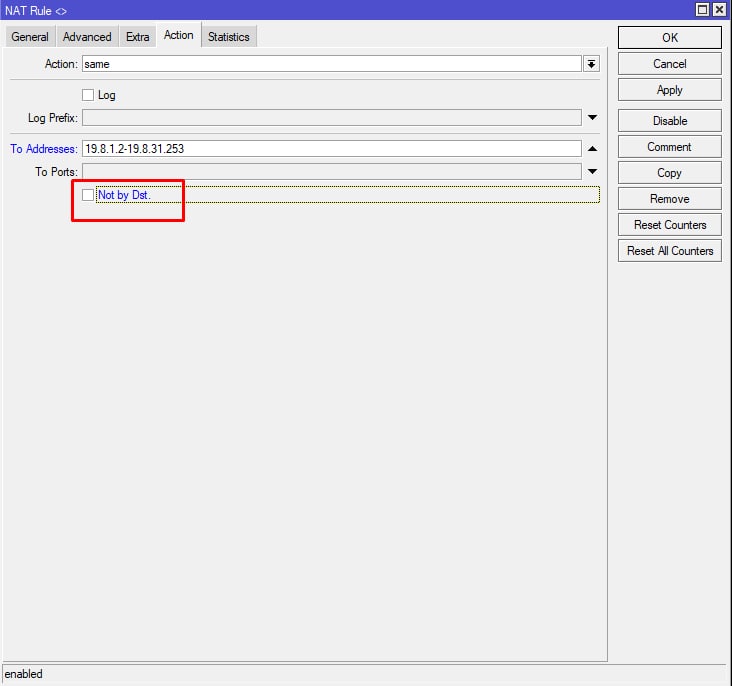Click the enabled status text

(23, 674)
